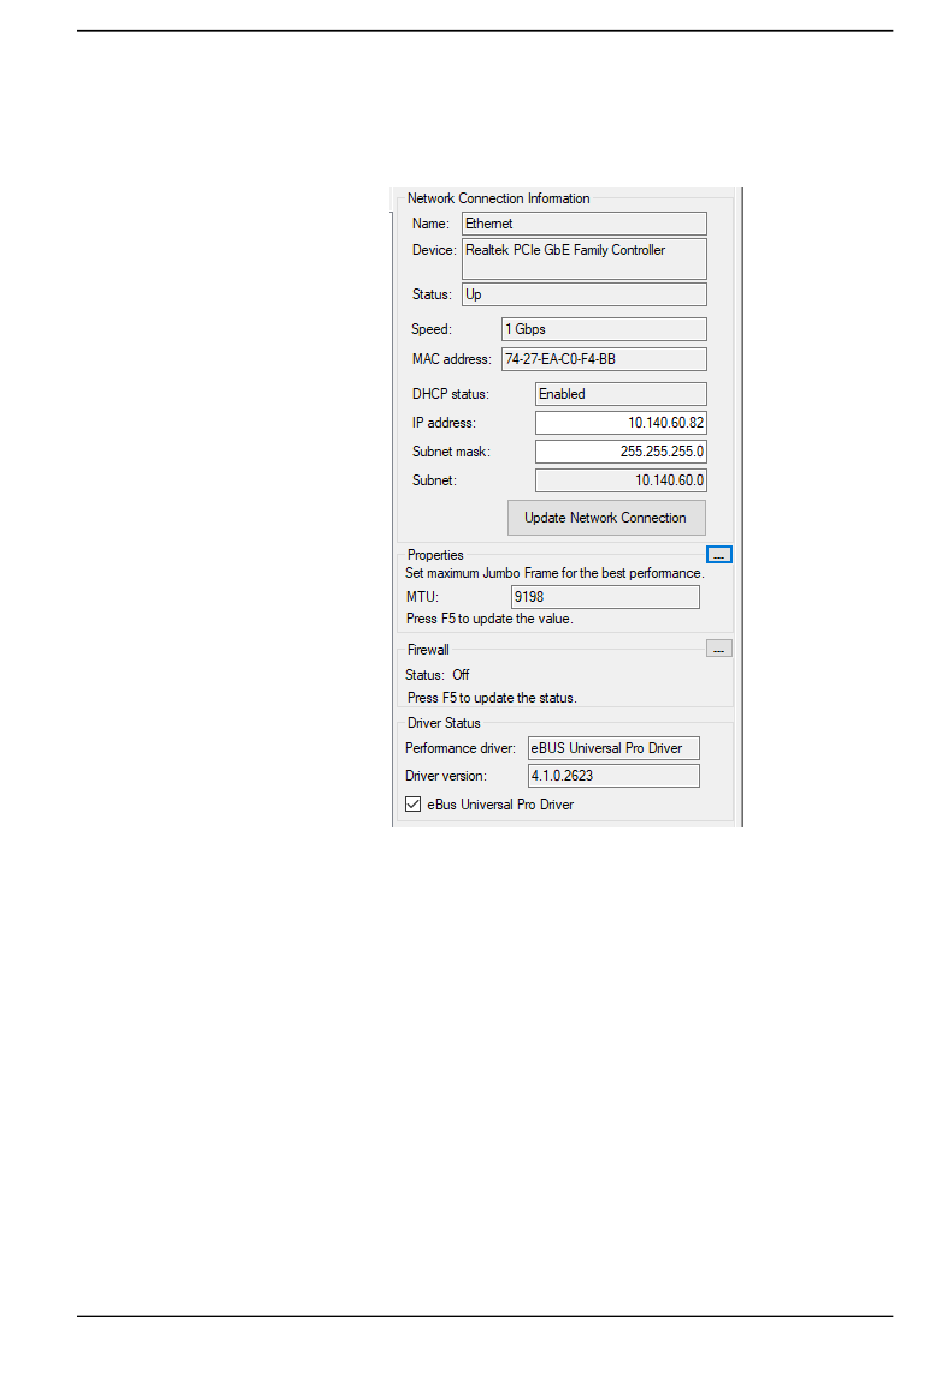Click the MTU value field

(605, 597)
